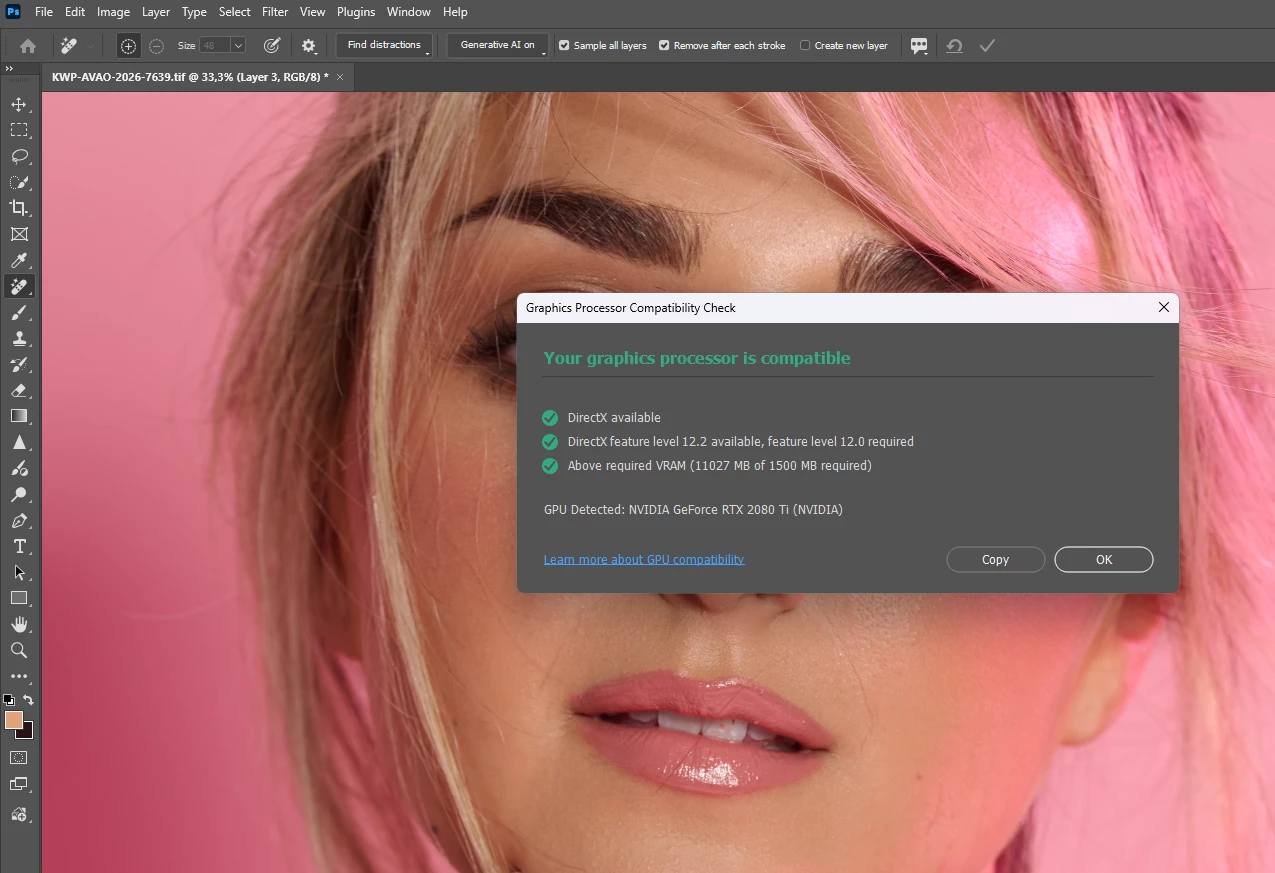Click the peach foreground color swatch
The width and height of the screenshot is (1275, 873).
click(12, 718)
